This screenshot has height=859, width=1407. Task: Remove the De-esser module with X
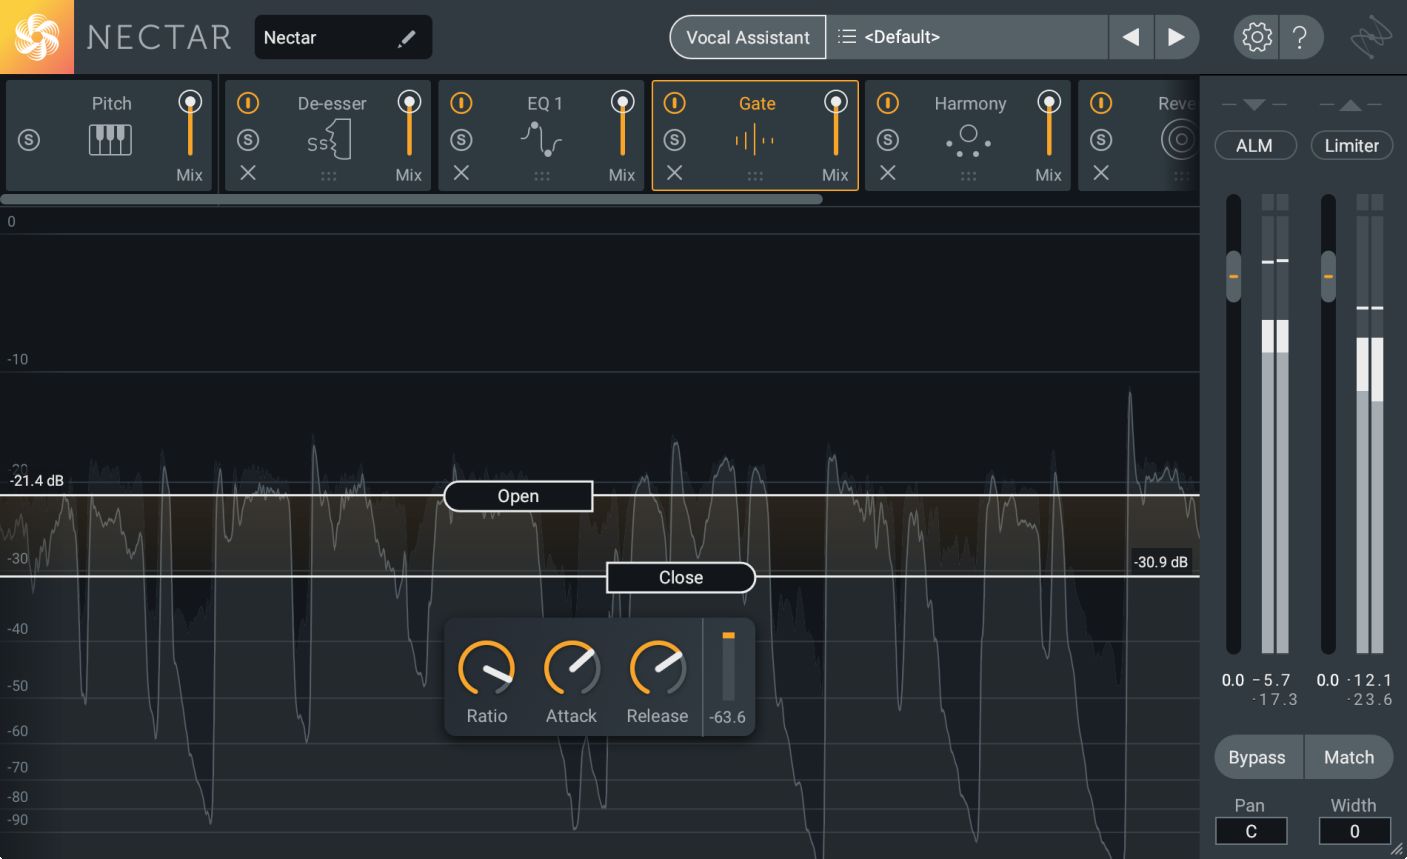point(248,173)
